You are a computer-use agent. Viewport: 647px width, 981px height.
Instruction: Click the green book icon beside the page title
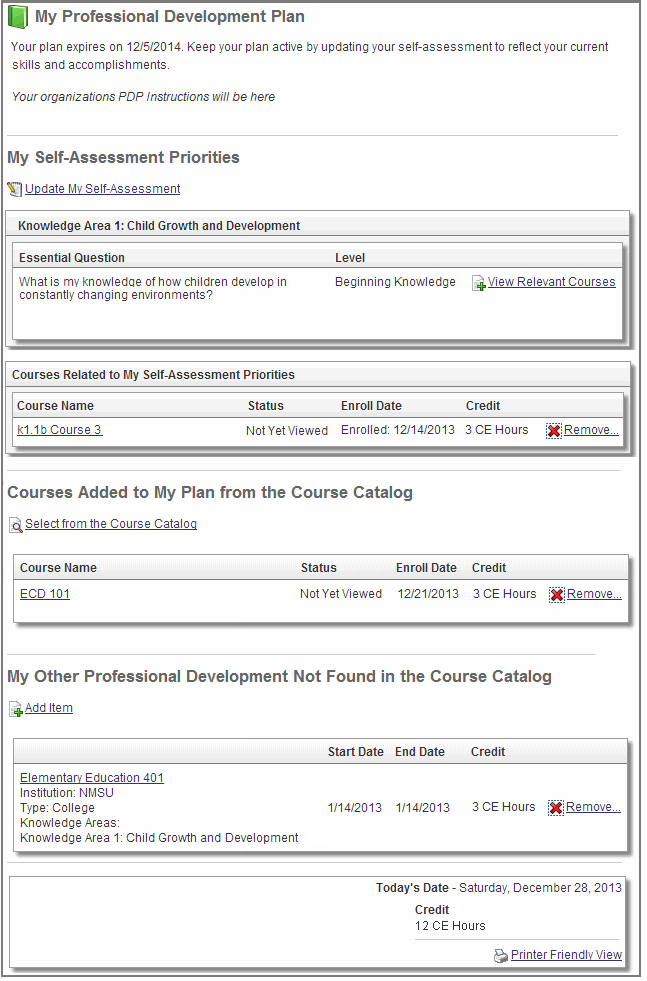(18, 17)
